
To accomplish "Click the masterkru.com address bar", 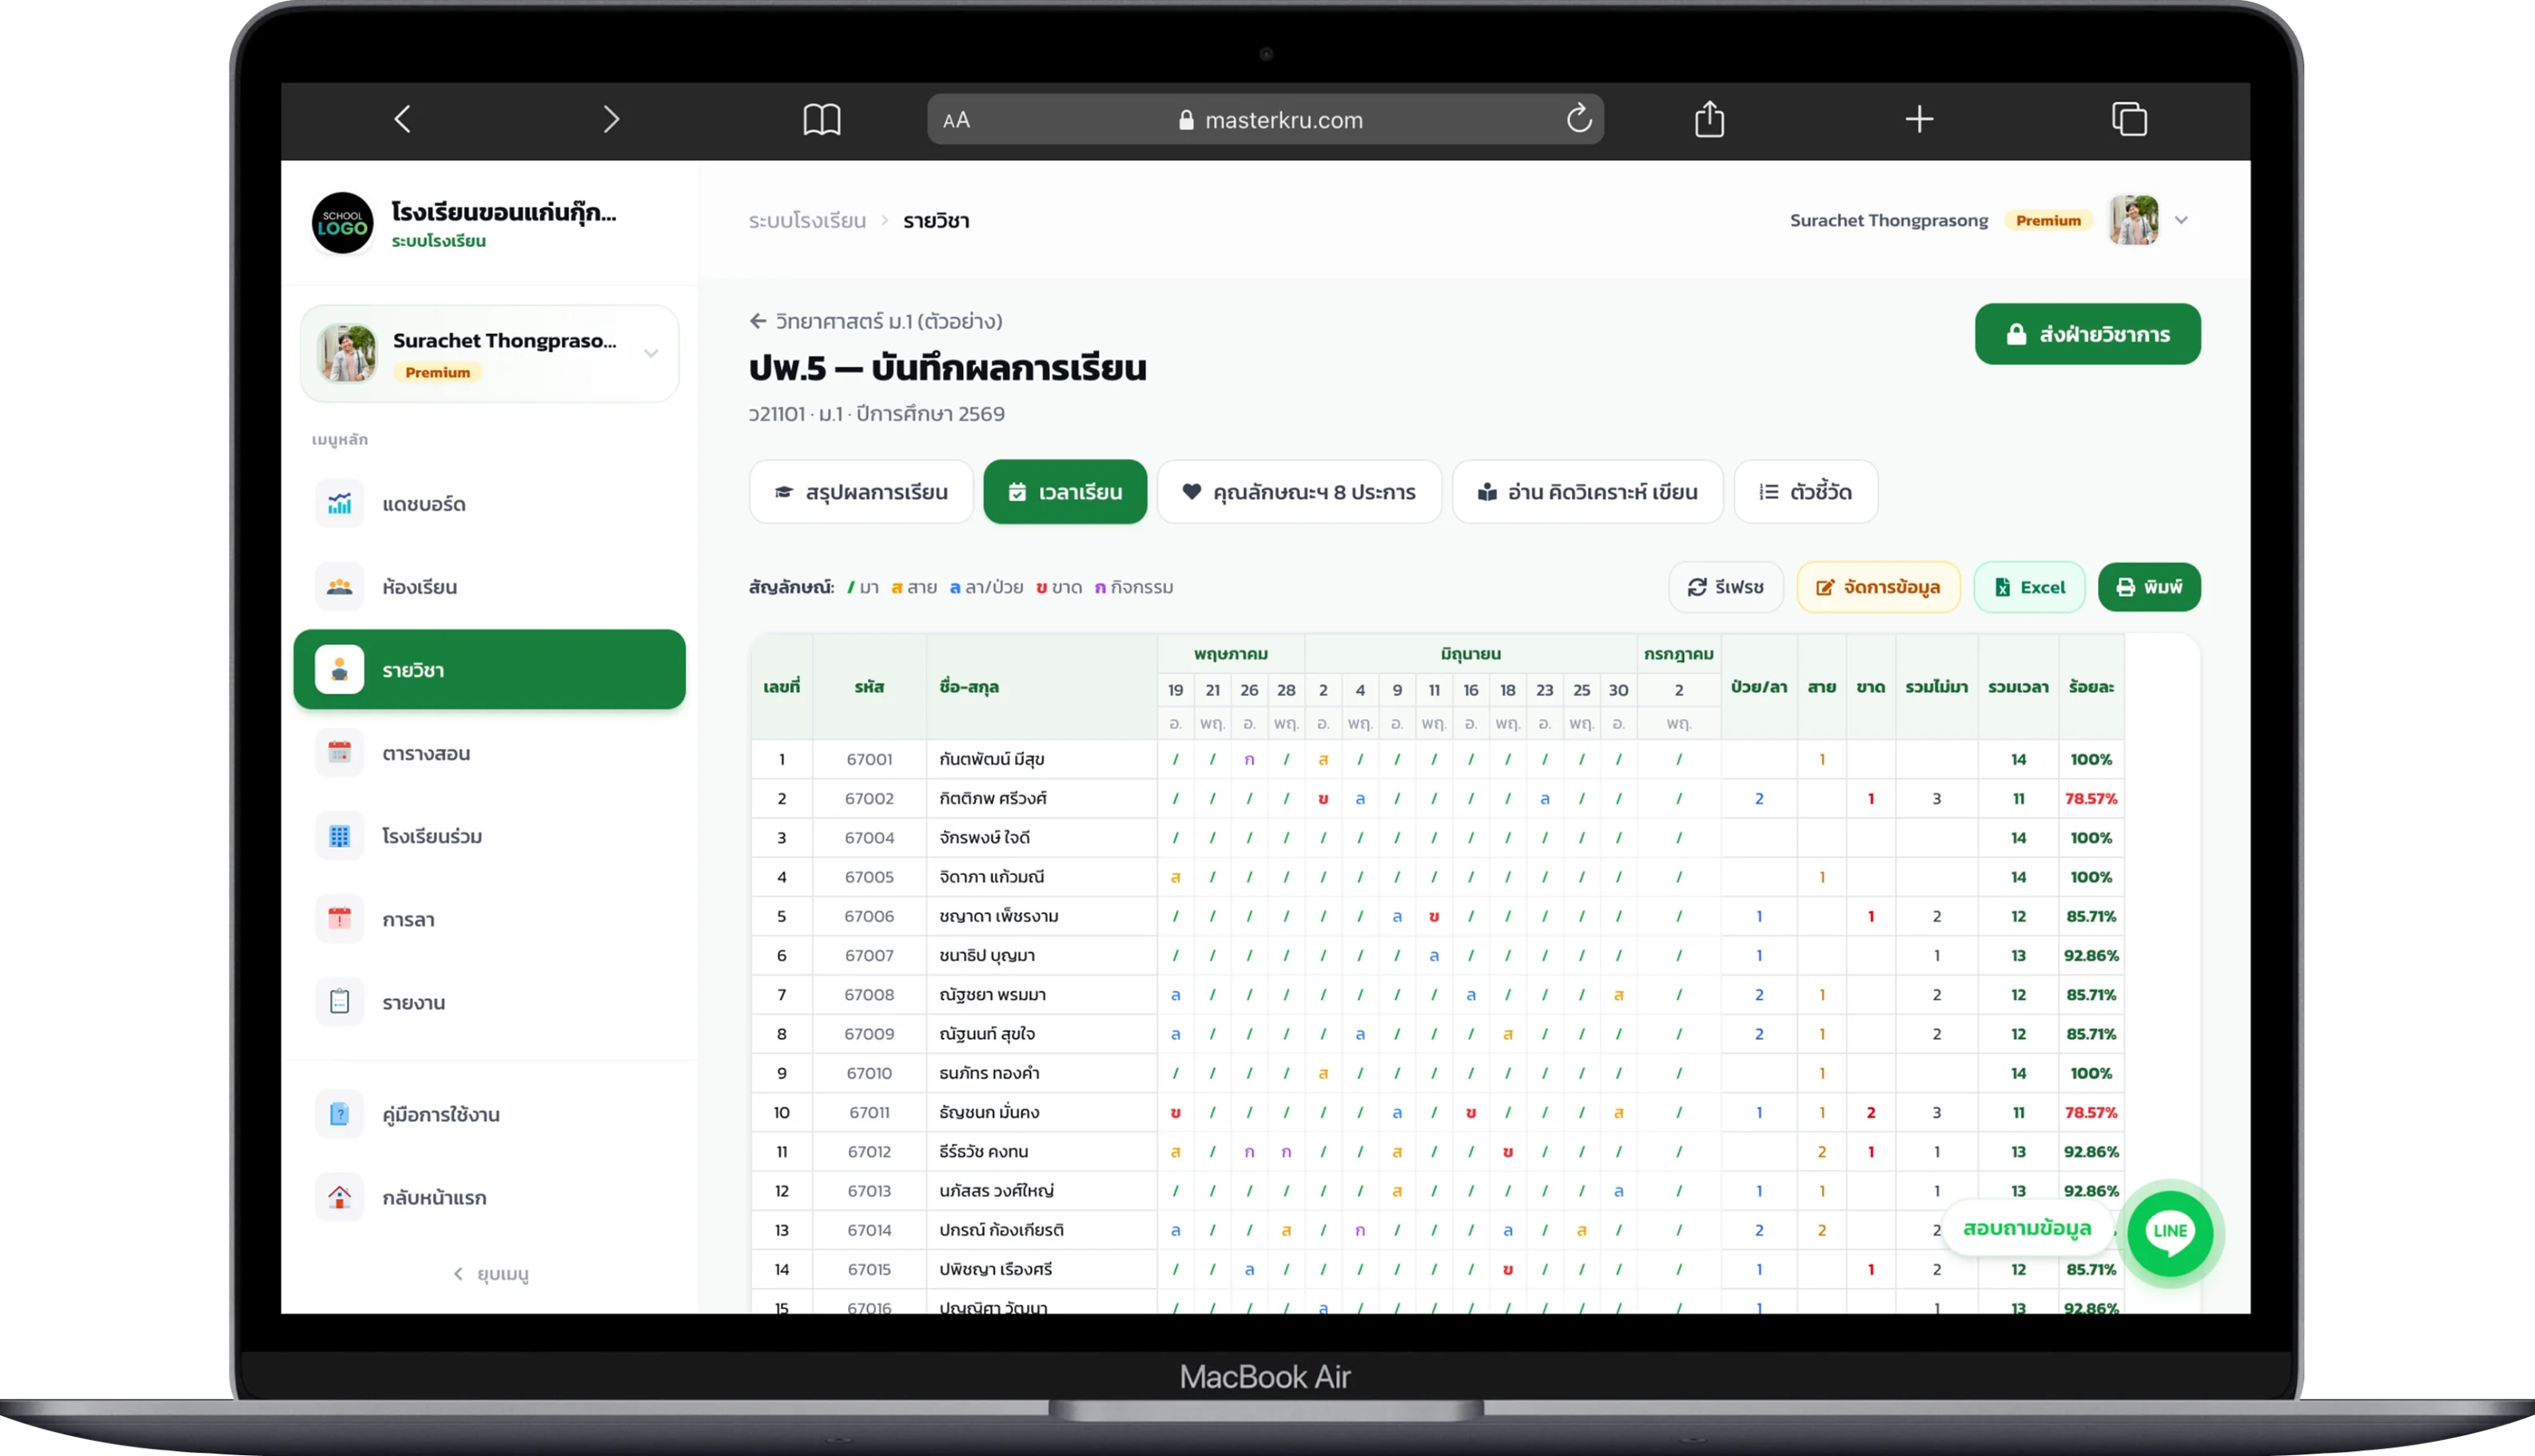I will coord(1265,120).
